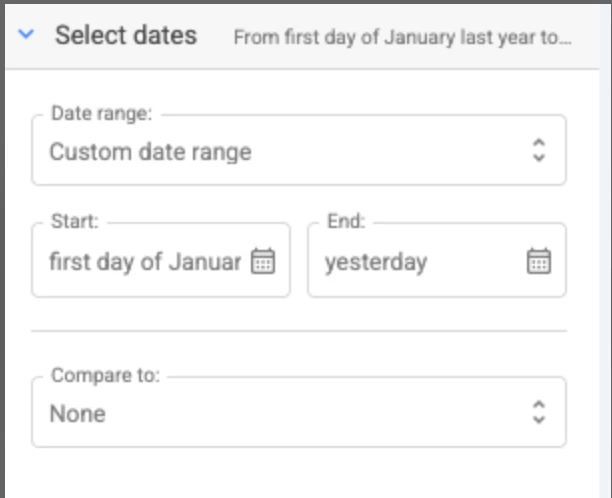Focus the Start date input field

145,262
